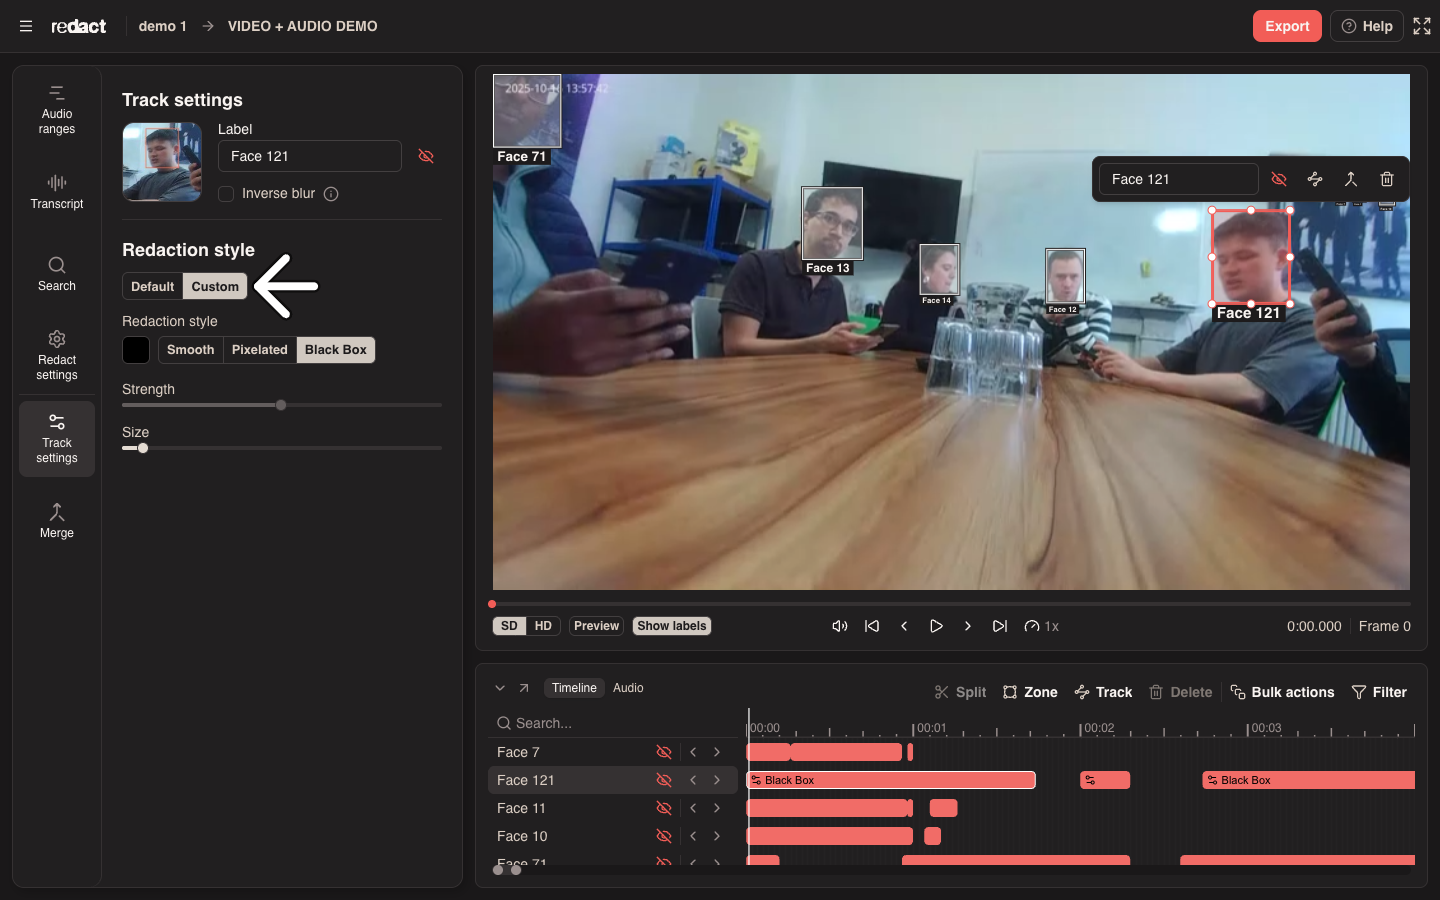Collapse the timeline panel chevron
The image size is (1440, 900).
tap(500, 688)
